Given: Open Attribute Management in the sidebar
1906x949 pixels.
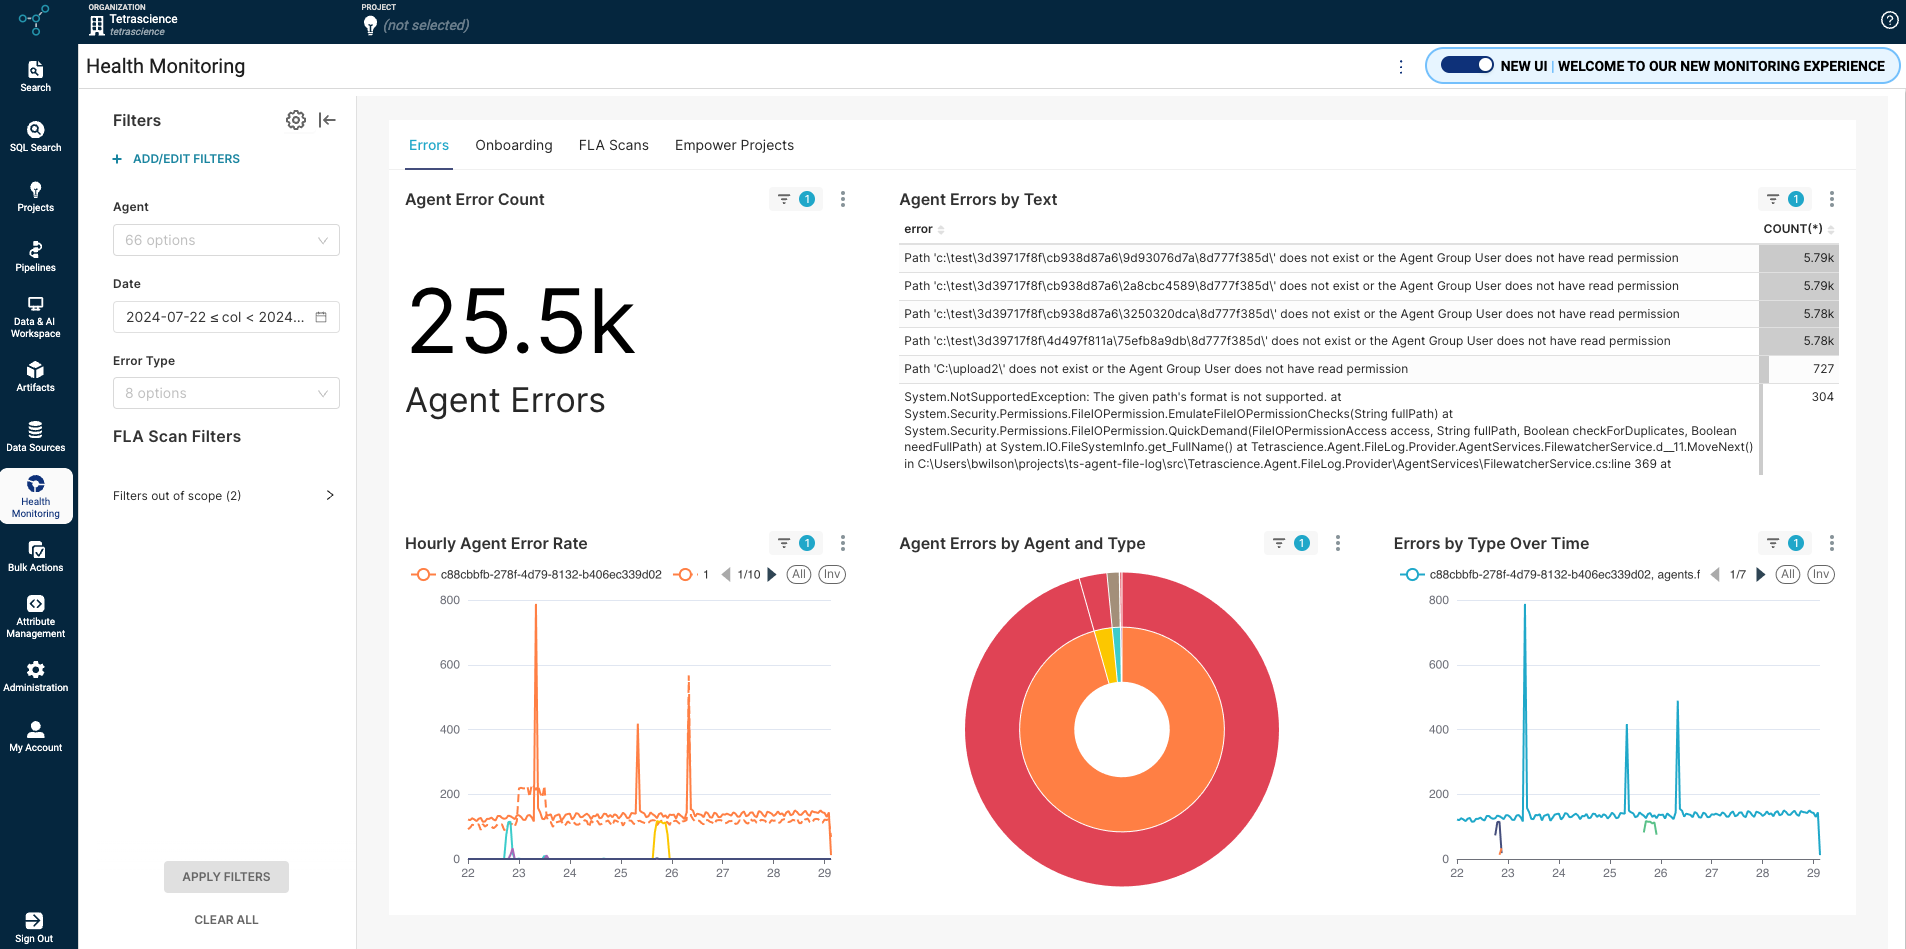Looking at the screenshot, I should (35, 616).
